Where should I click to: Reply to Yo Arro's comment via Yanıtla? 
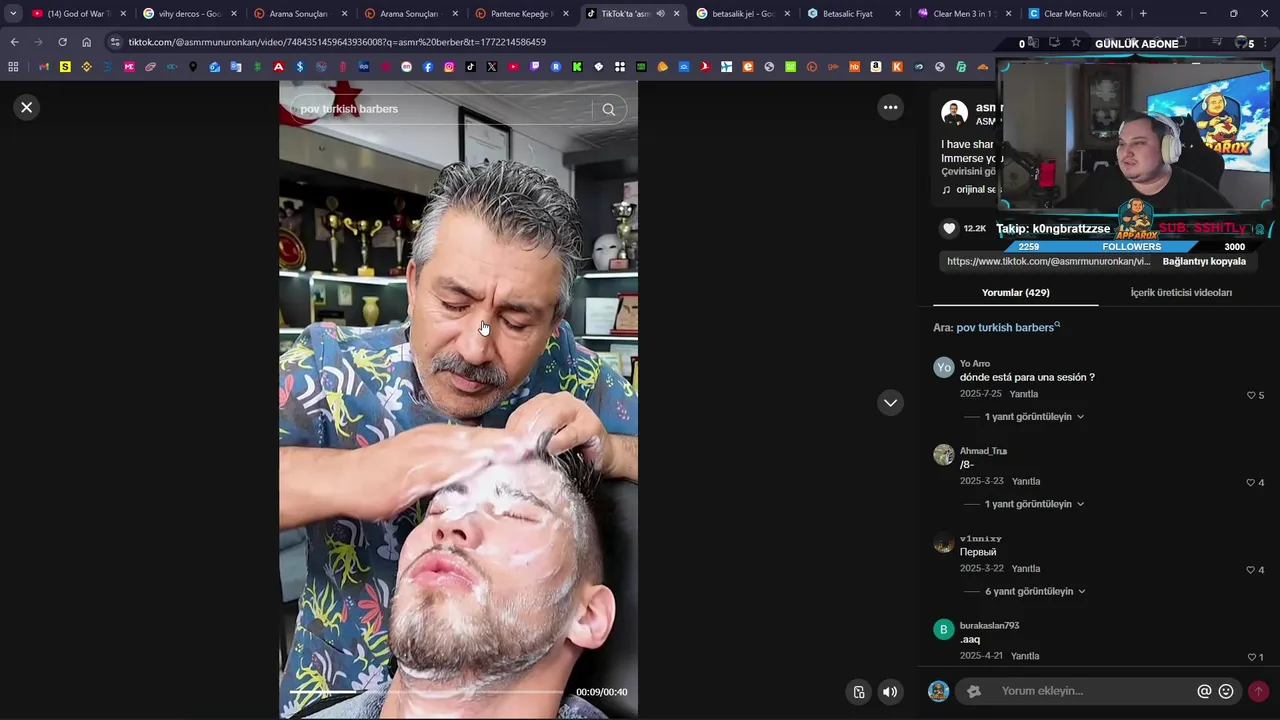click(1024, 394)
